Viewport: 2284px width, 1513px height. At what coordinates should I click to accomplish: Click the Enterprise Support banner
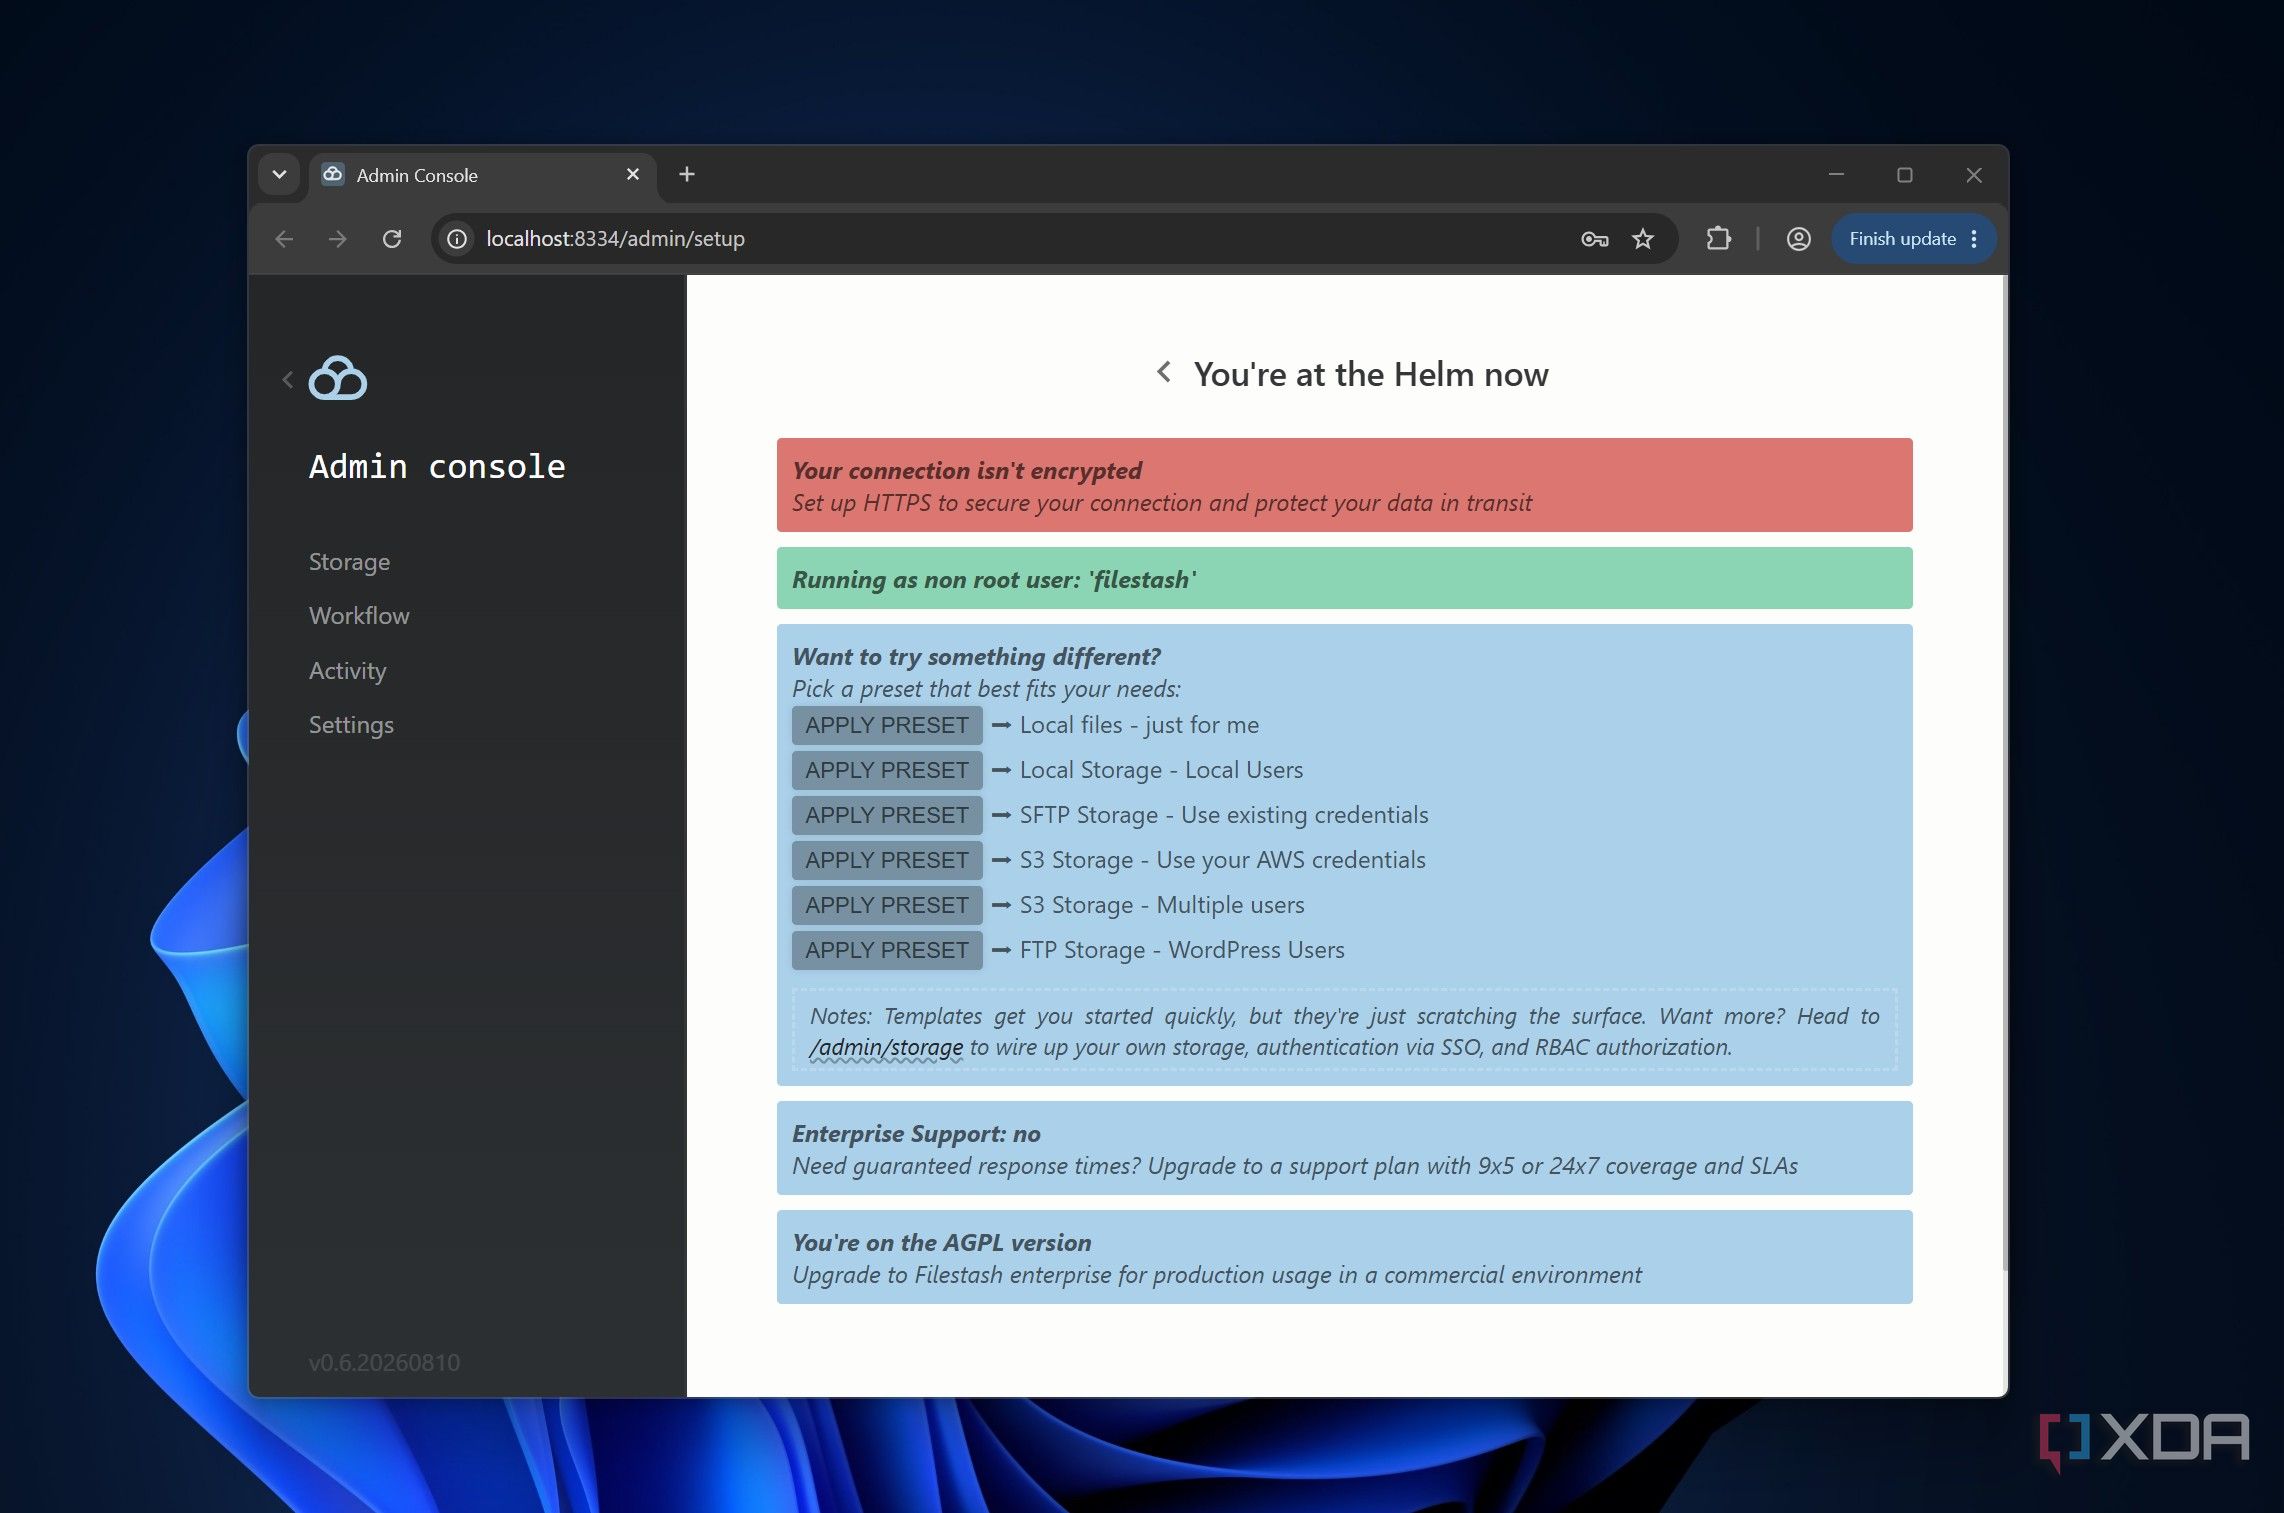[x=1344, y=1148]
